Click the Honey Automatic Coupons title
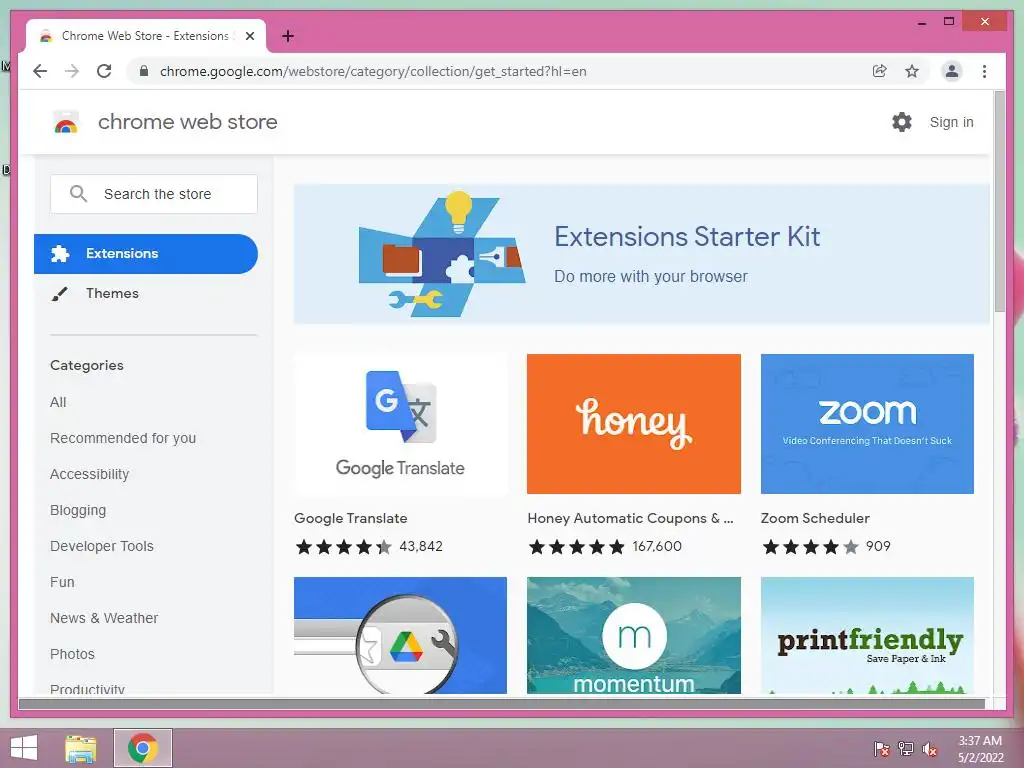Screen dimensions: 1024x768 click(x=630, y=518)
